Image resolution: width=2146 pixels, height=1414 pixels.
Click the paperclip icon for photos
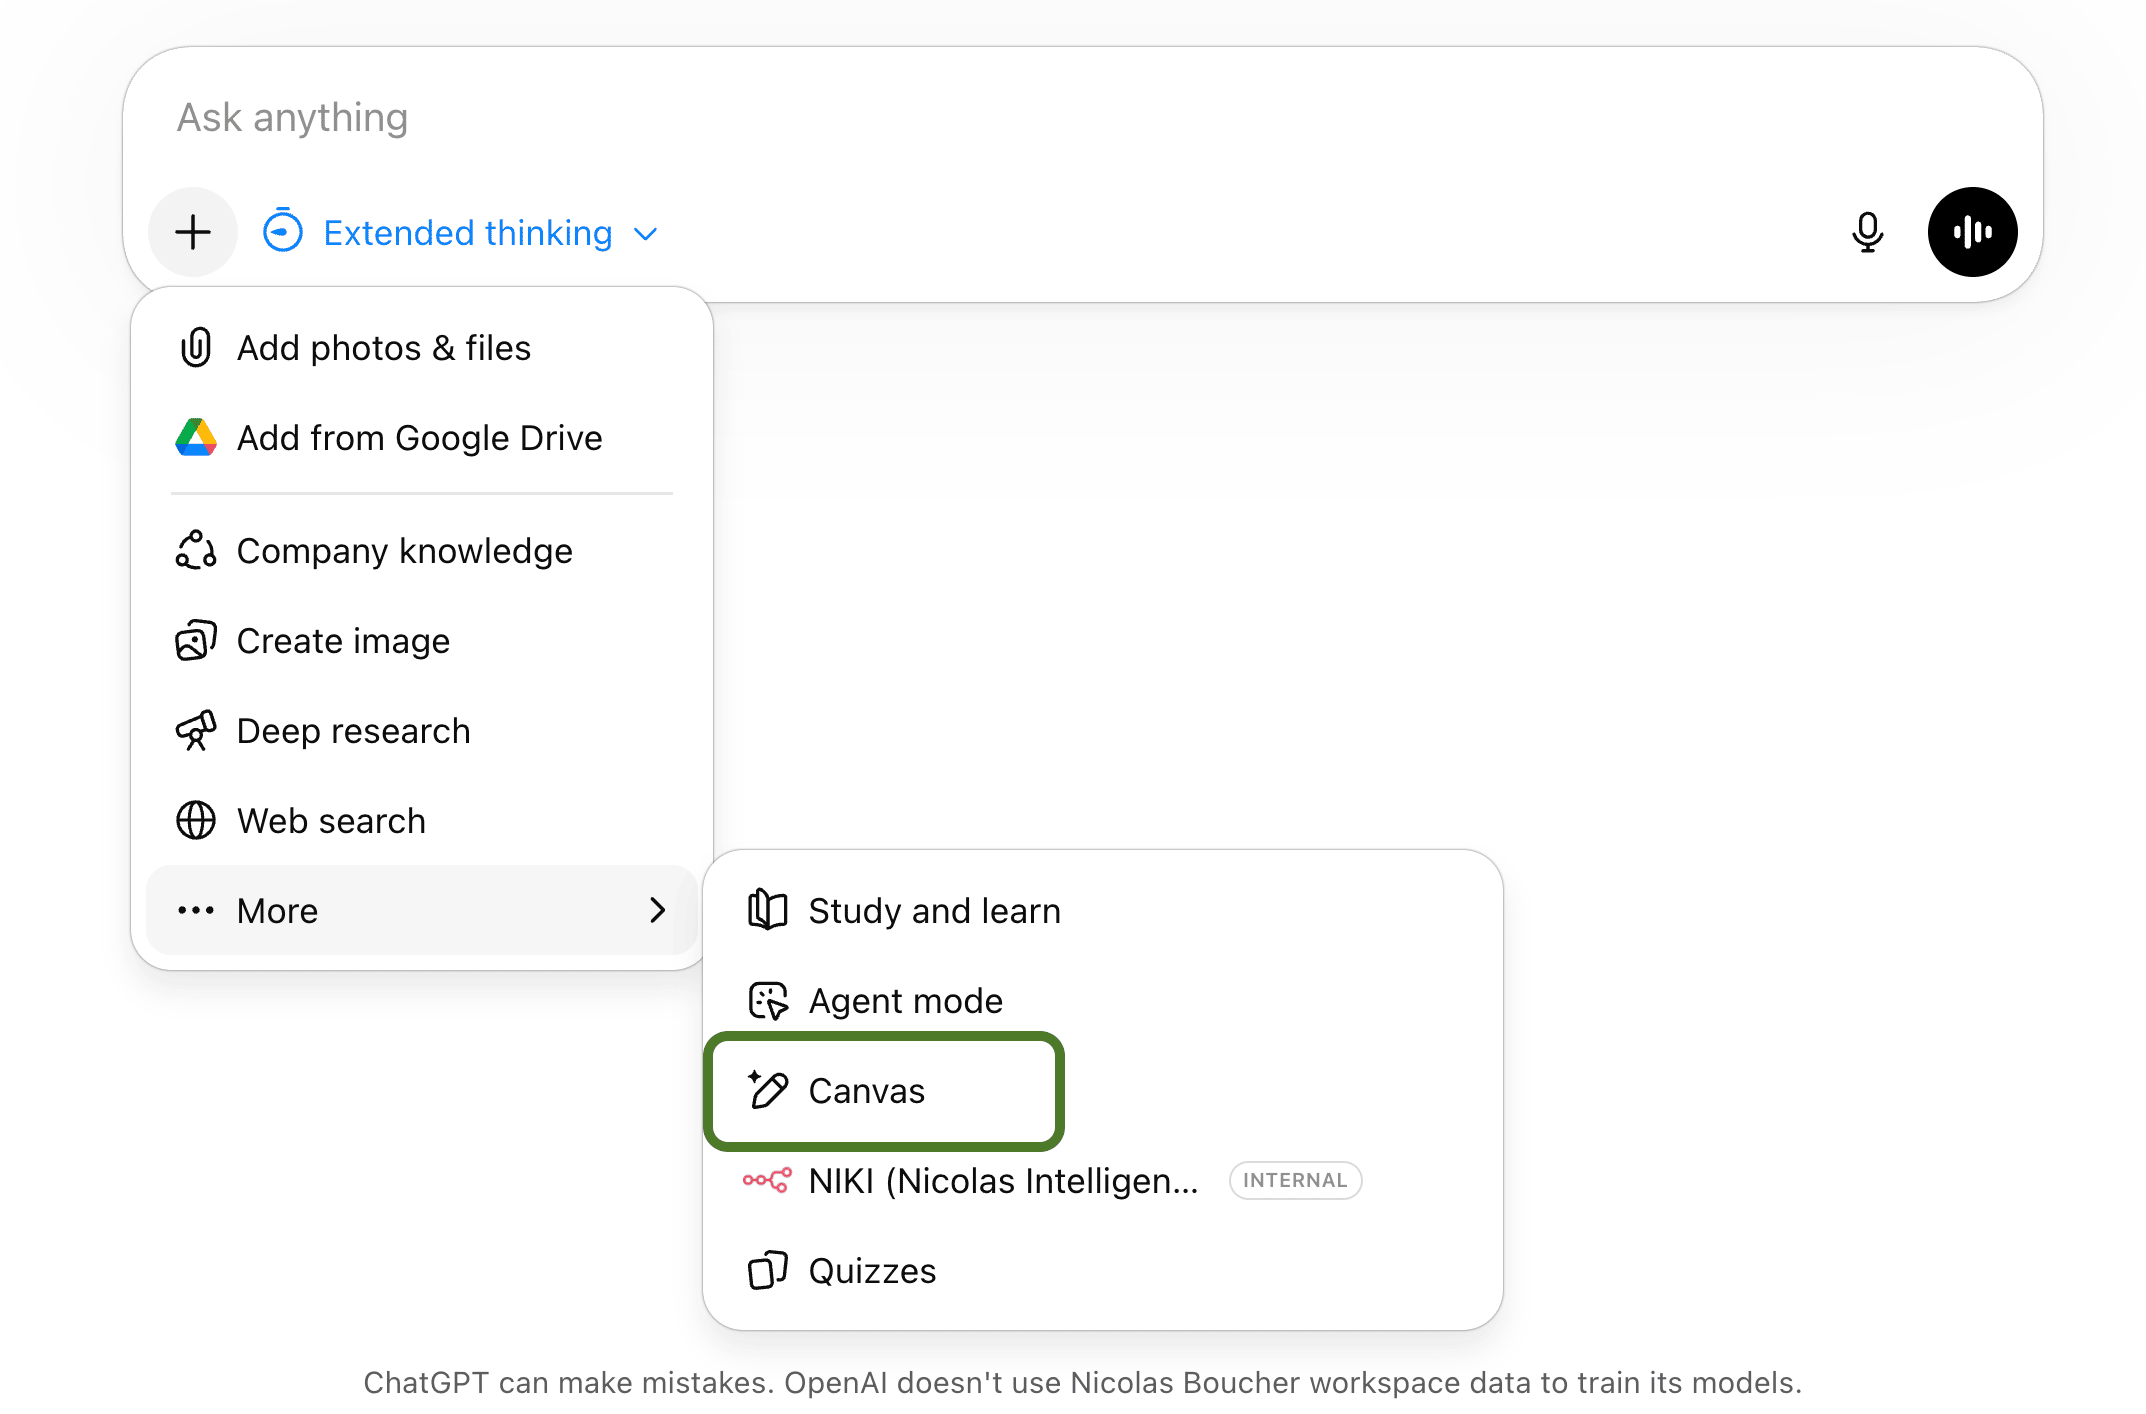tap(196, 348)
